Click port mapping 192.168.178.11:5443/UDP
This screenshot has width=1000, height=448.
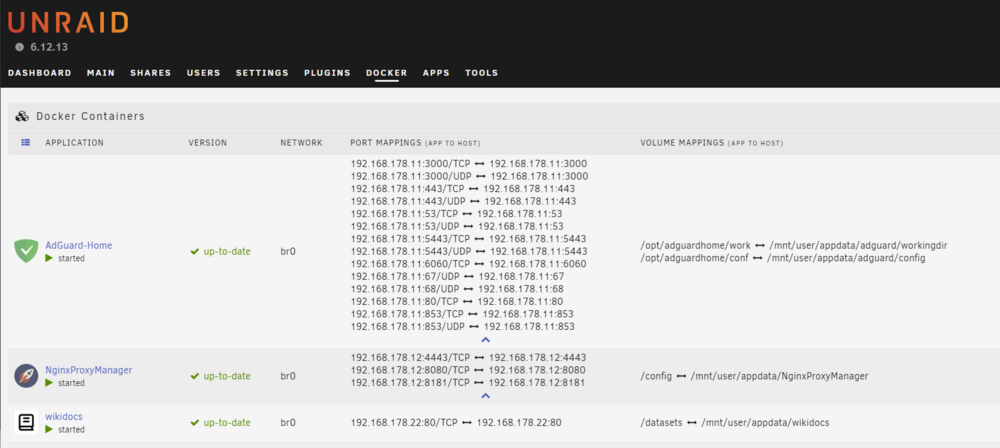pyautogui.click(x=469, y=251)
